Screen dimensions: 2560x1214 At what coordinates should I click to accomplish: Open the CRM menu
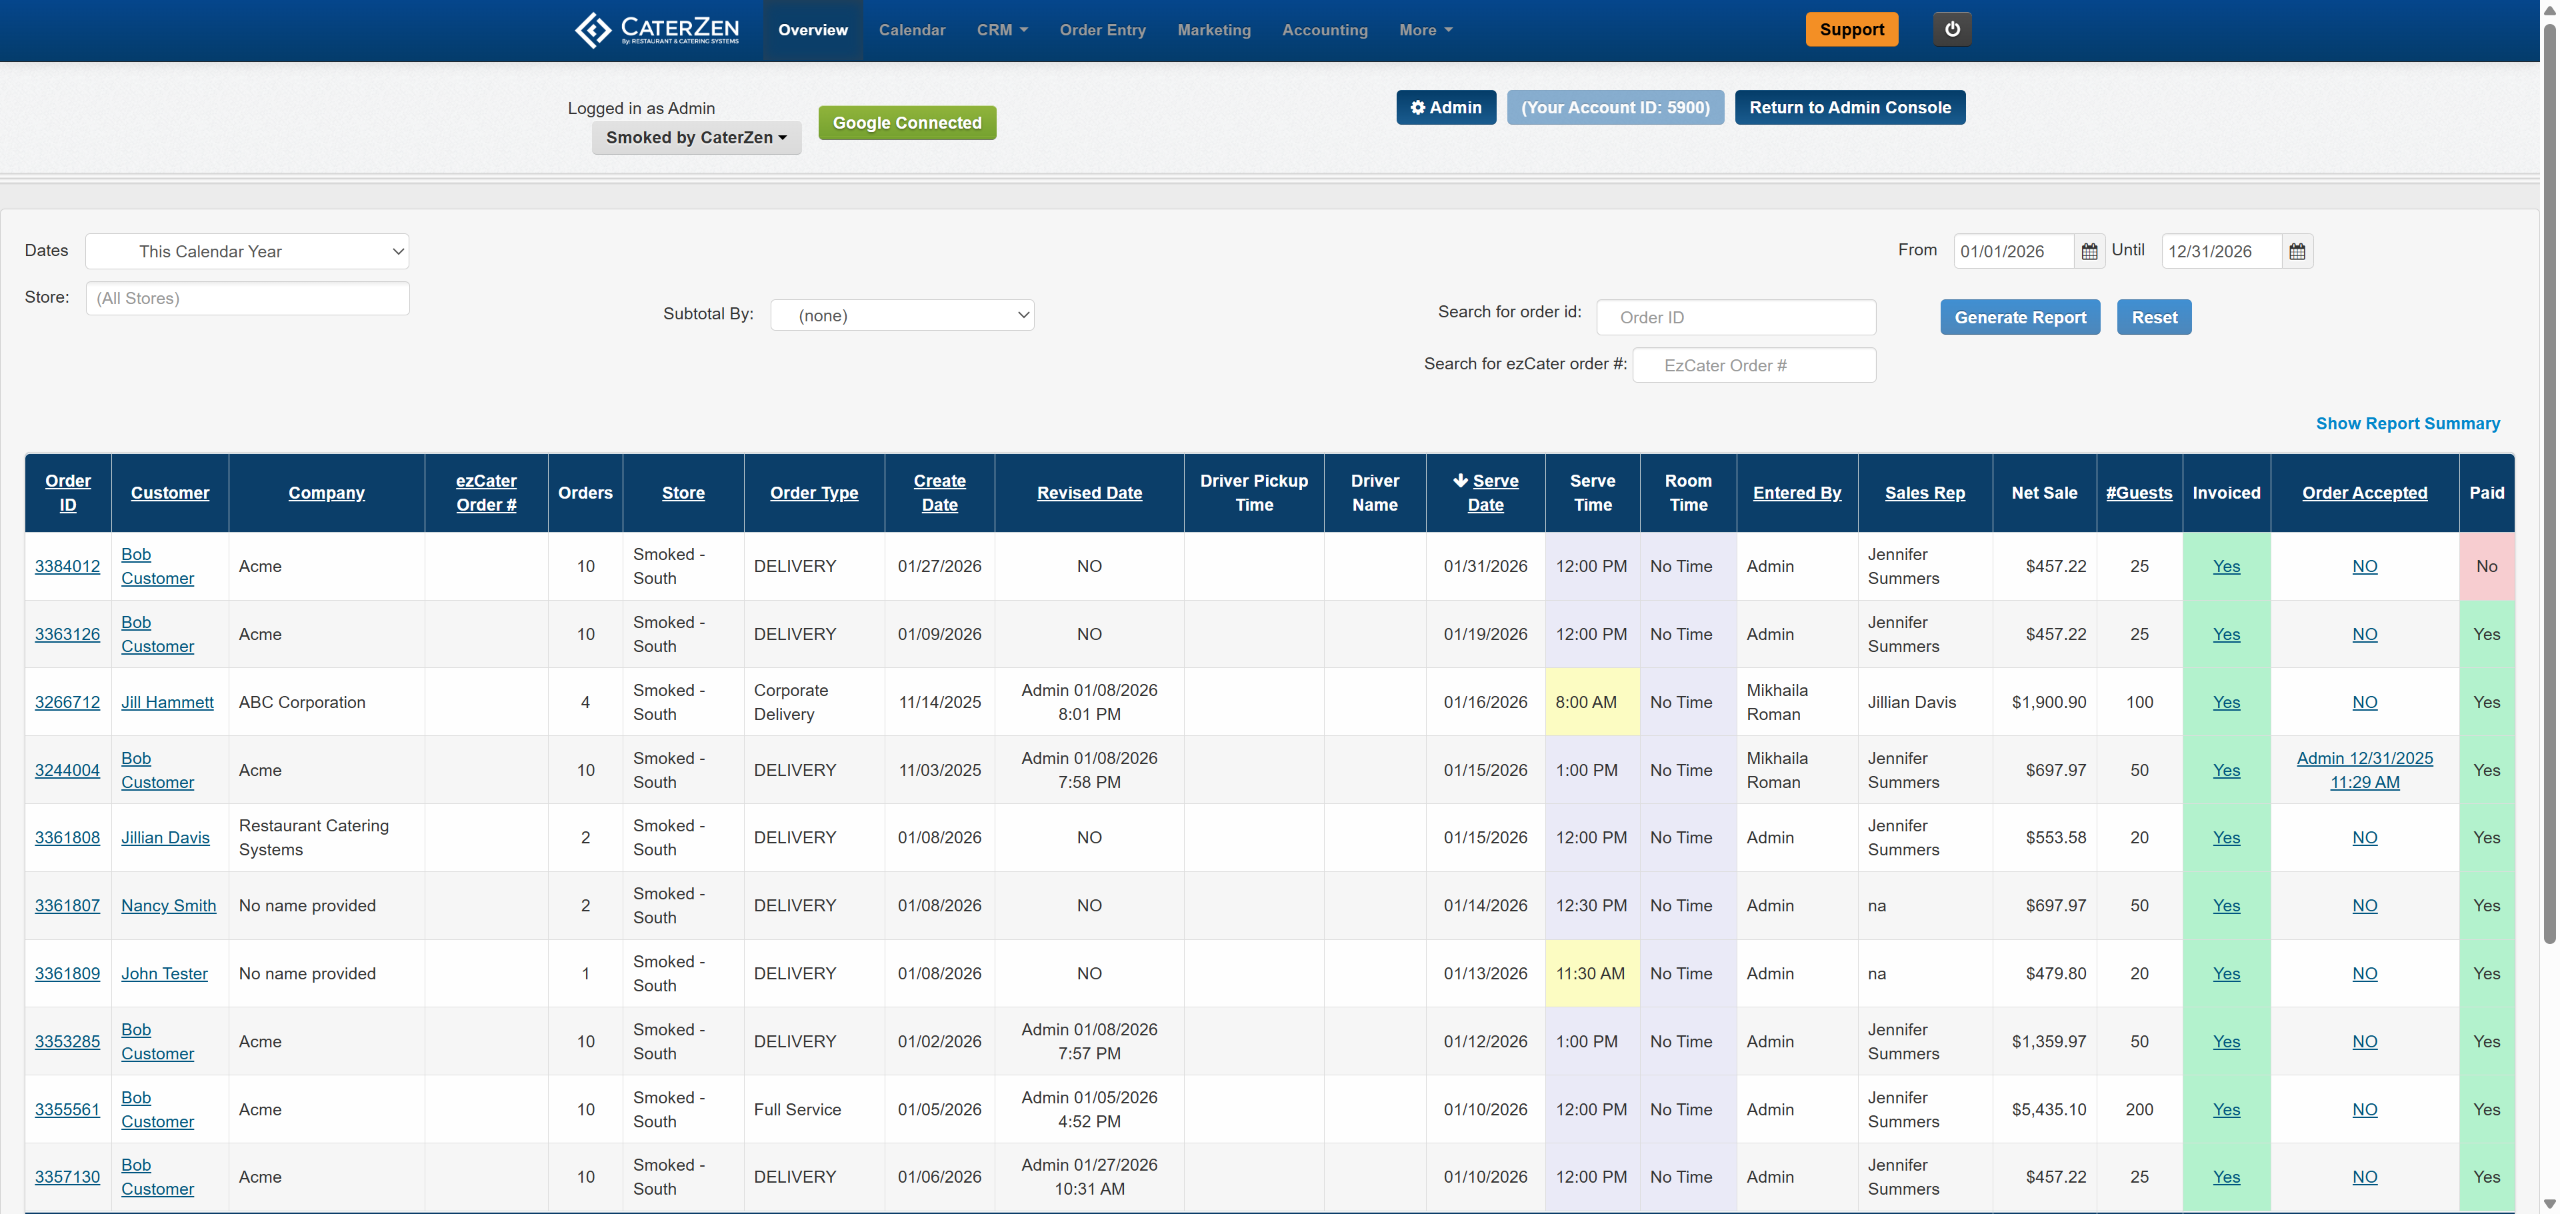[1001, 30]
